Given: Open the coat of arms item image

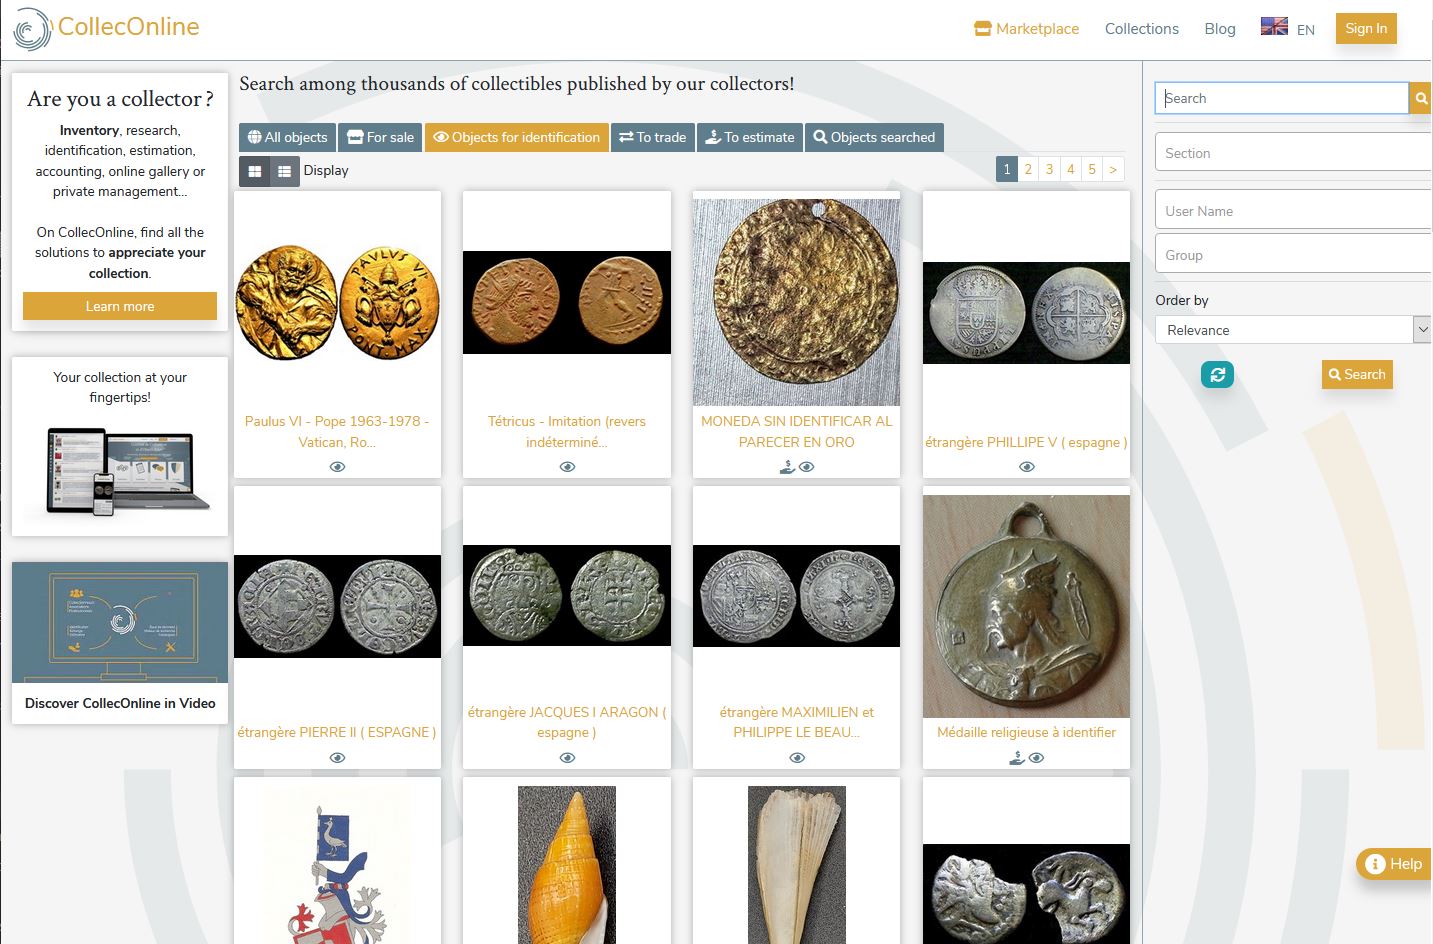Looking at the screenshot, I should (337, 864).
